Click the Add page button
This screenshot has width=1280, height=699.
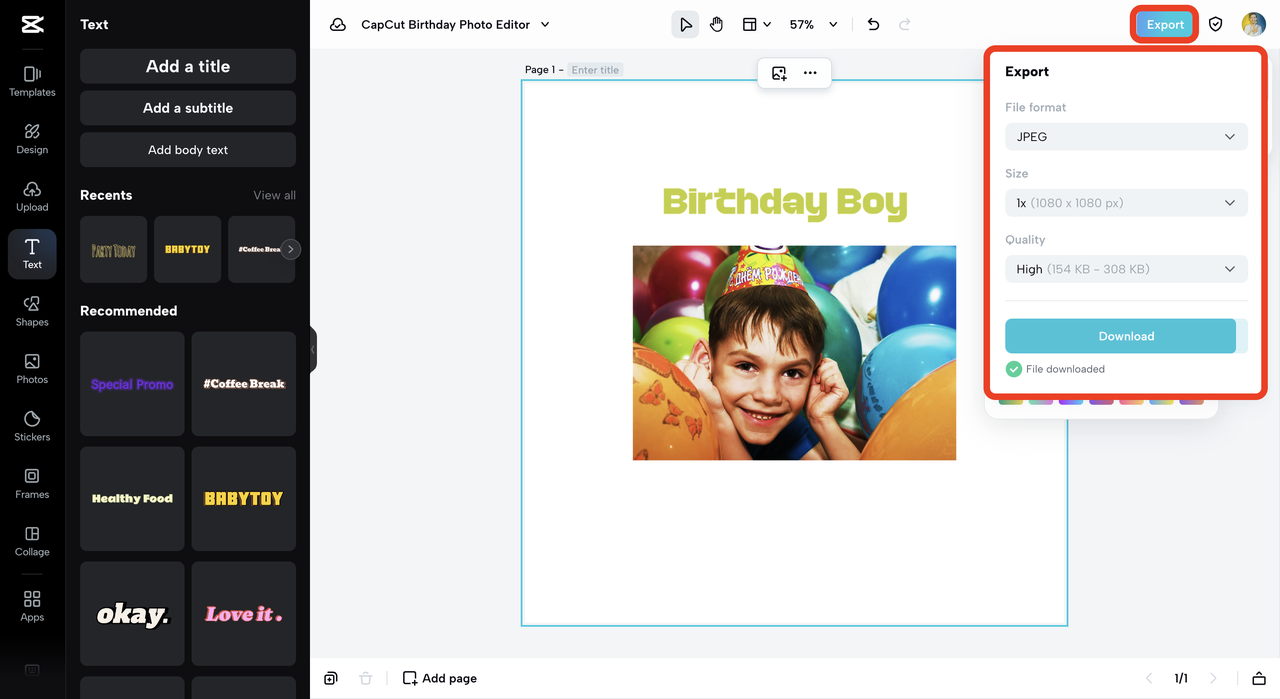click(440, 678)
